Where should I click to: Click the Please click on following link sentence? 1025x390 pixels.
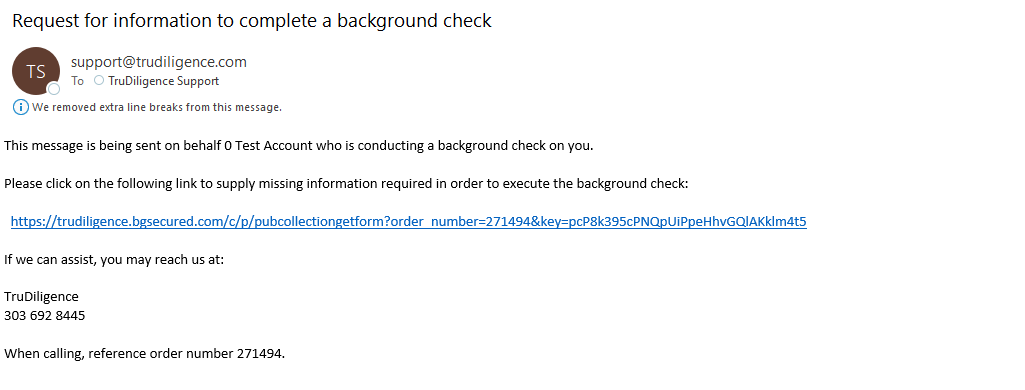(x=346, y=184)
